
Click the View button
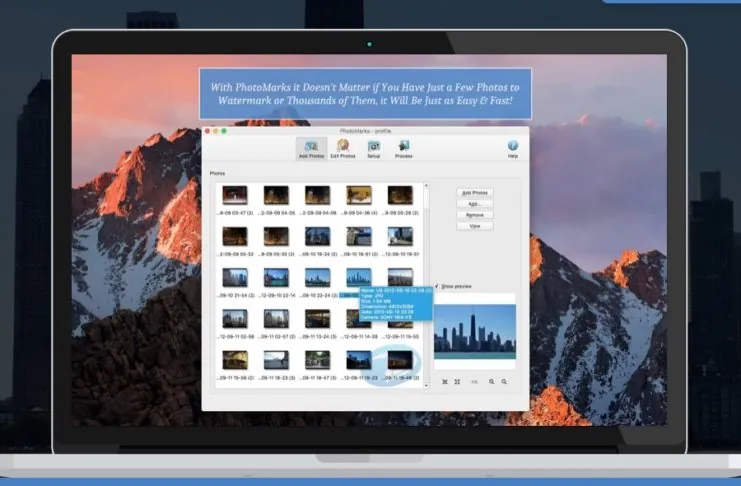(475, 226)
